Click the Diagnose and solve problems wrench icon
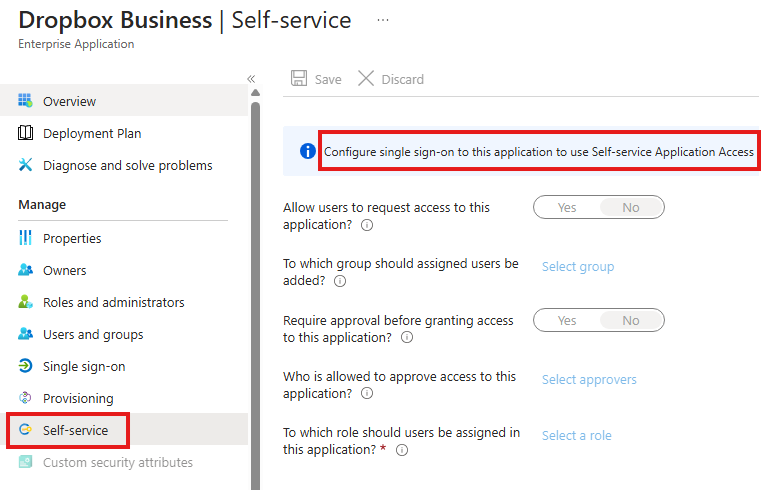Screen dimensions: 761x490 25,164
